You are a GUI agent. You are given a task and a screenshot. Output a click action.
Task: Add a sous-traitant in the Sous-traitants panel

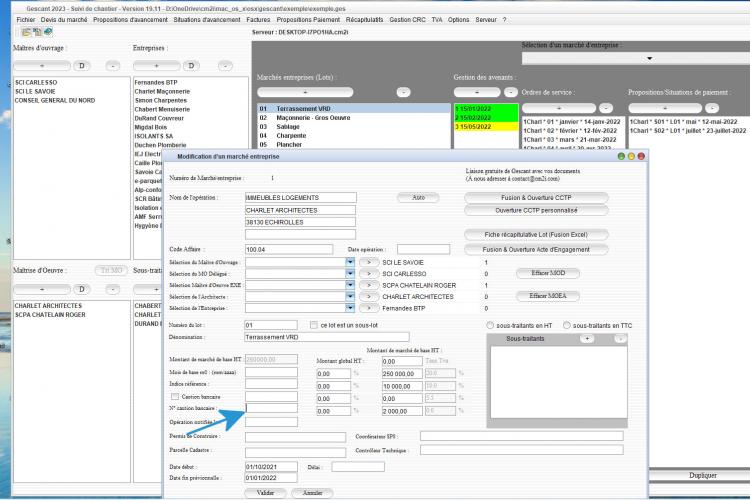tap(587, 339)
